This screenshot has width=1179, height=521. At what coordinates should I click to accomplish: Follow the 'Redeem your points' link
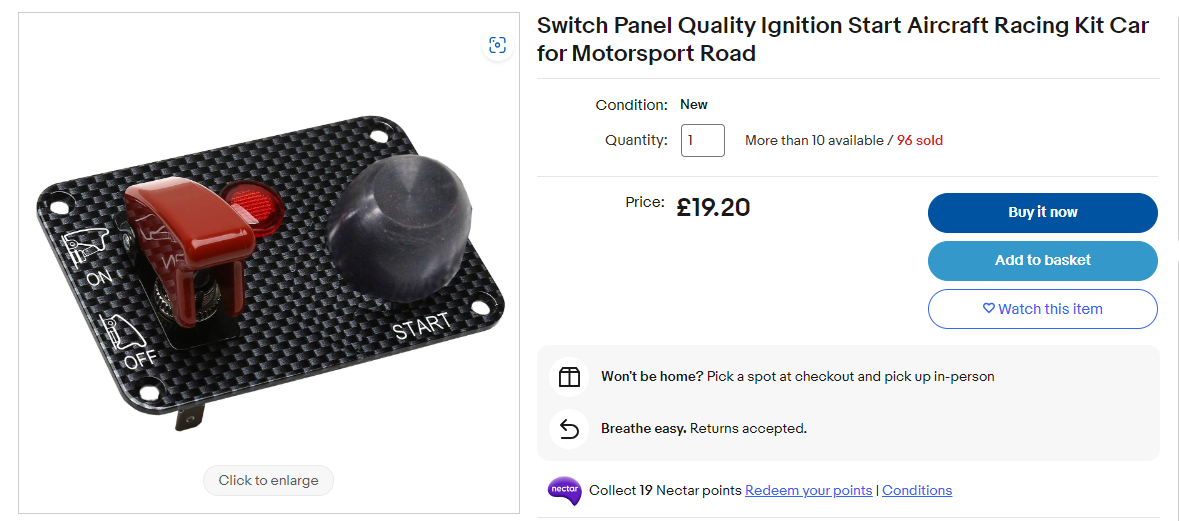point(808,490)
